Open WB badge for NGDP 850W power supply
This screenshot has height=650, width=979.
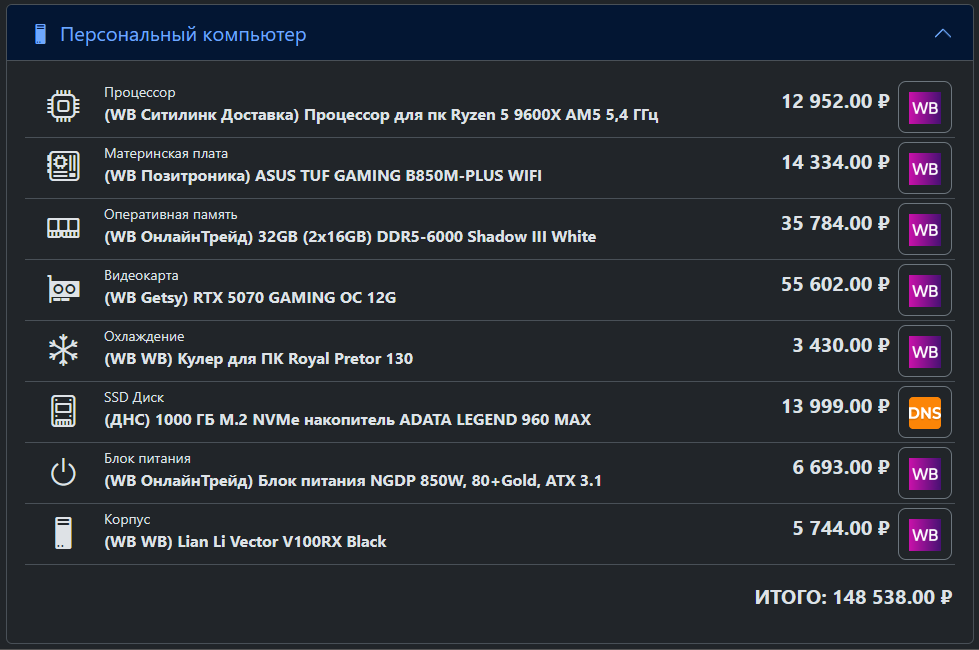tap(925, 473)
